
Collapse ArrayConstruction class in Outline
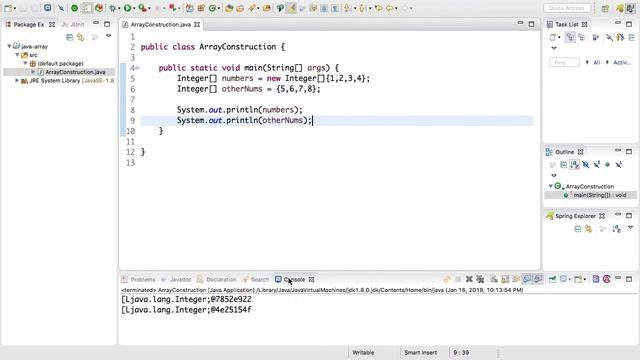coord(551,186)
